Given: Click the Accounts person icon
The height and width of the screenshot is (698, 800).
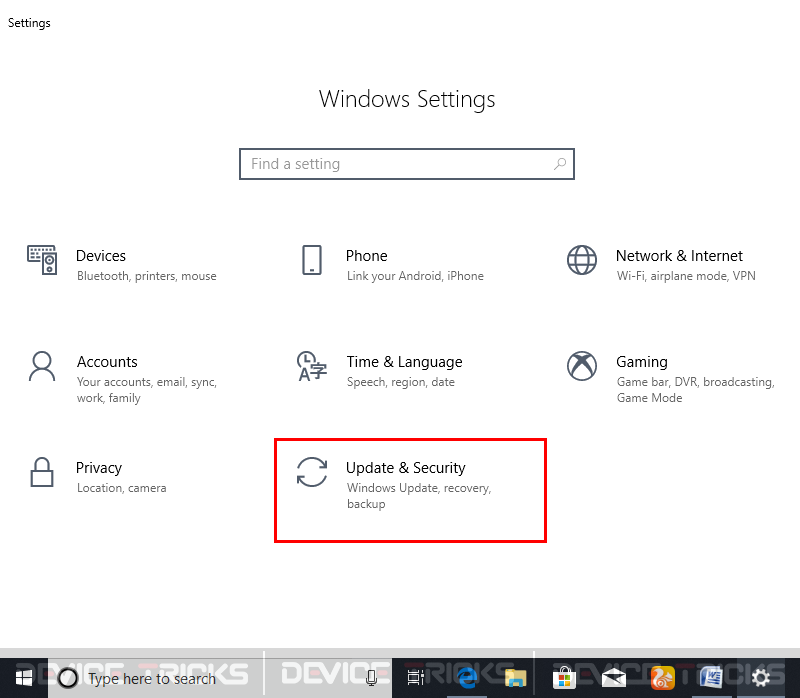Looking at the screenshot, I should point(41,366).
